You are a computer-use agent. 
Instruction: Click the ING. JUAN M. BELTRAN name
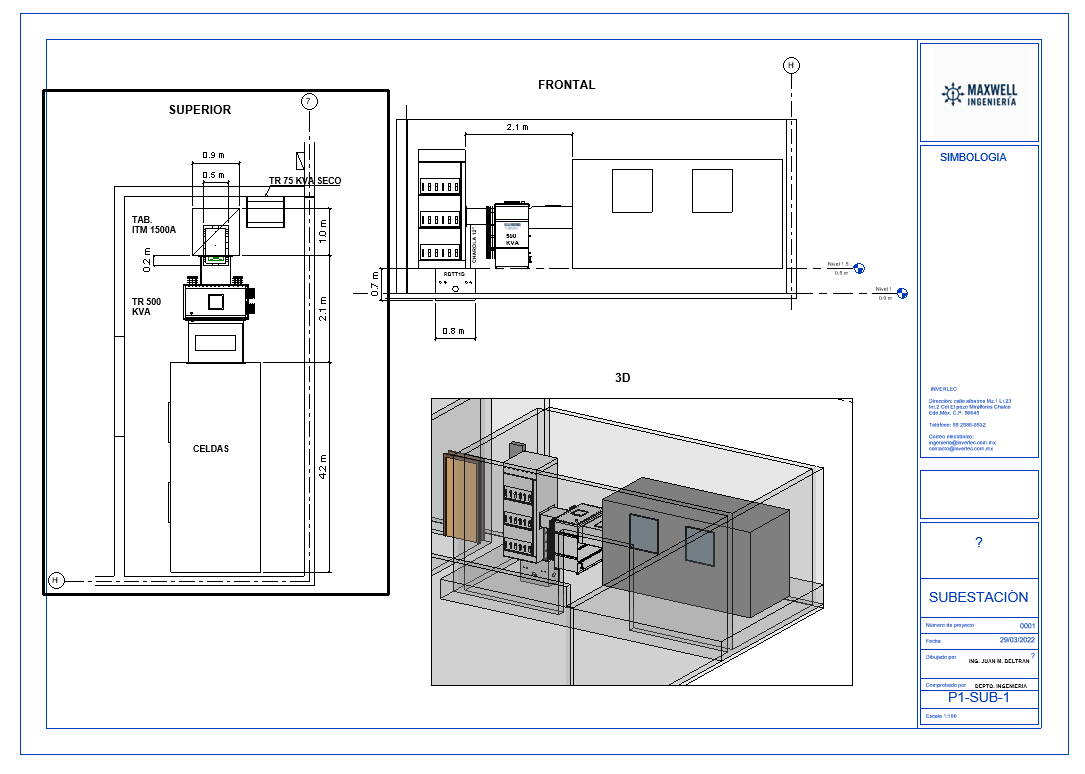[999, 661]
